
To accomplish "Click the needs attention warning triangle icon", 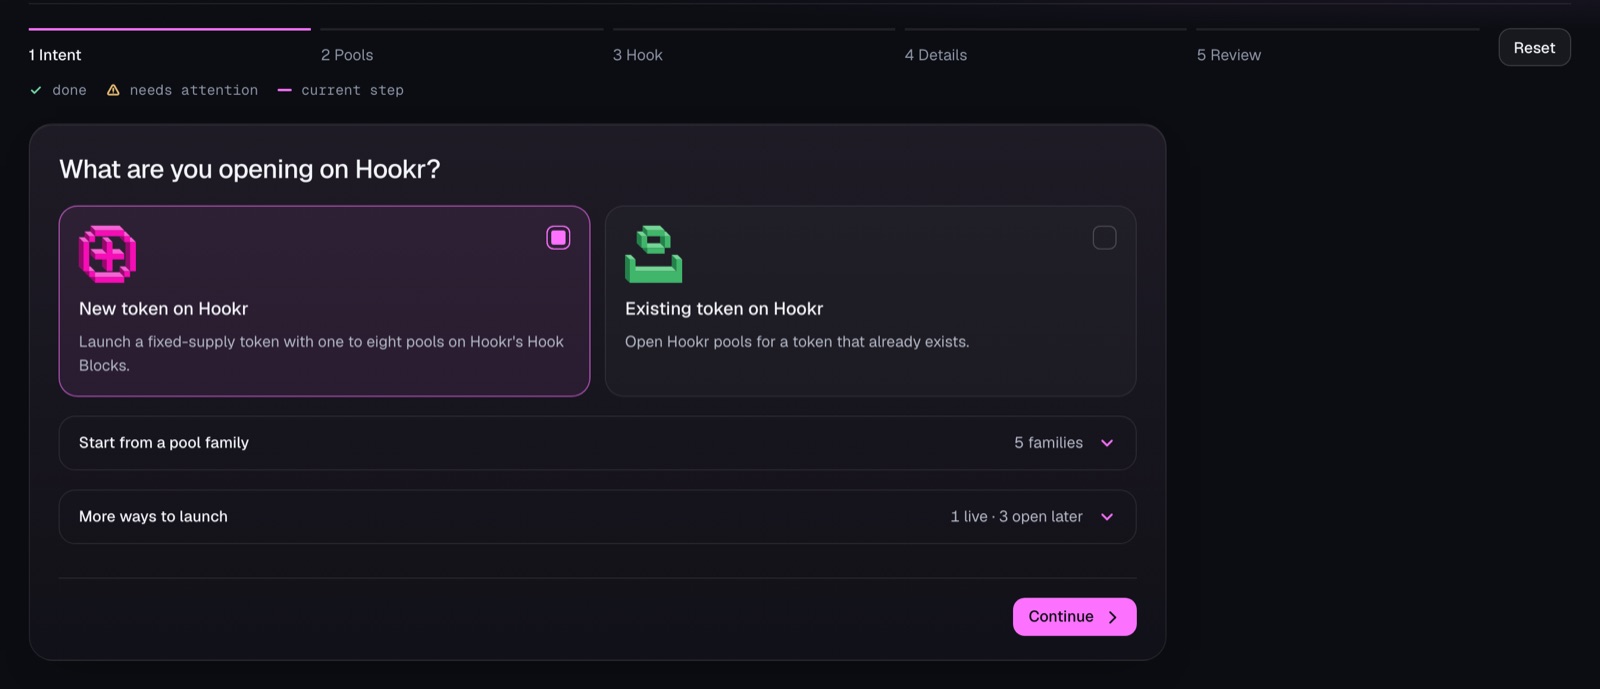I will click(113, 90).
